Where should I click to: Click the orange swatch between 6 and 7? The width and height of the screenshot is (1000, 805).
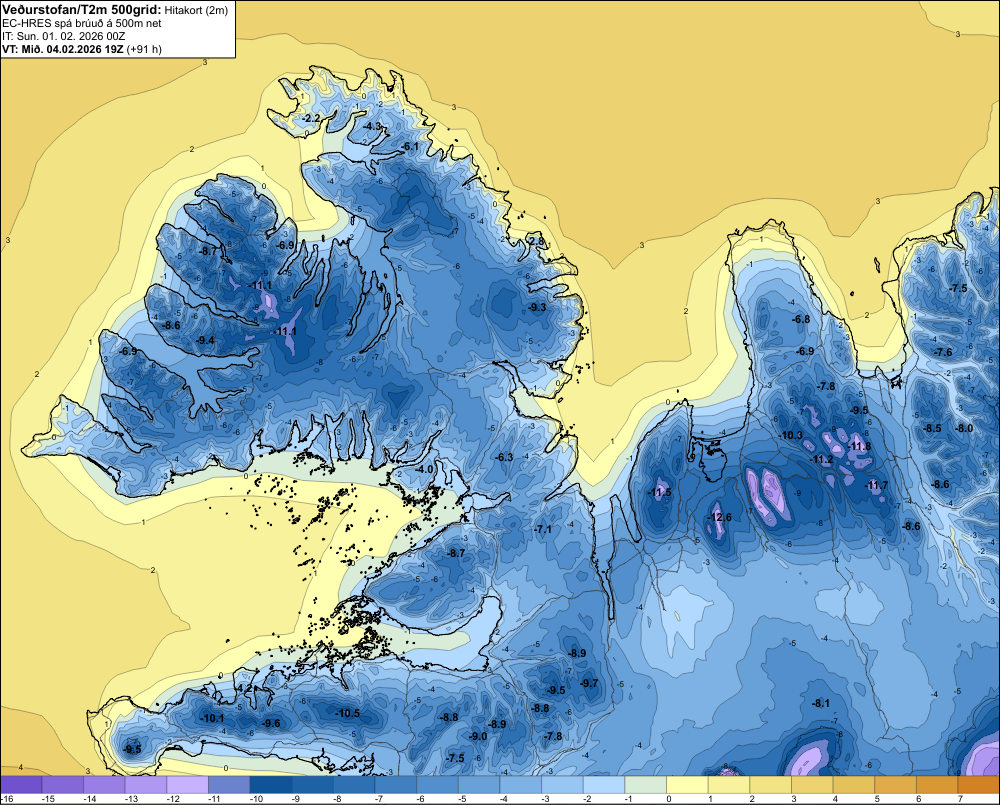[x=937, y=785]
